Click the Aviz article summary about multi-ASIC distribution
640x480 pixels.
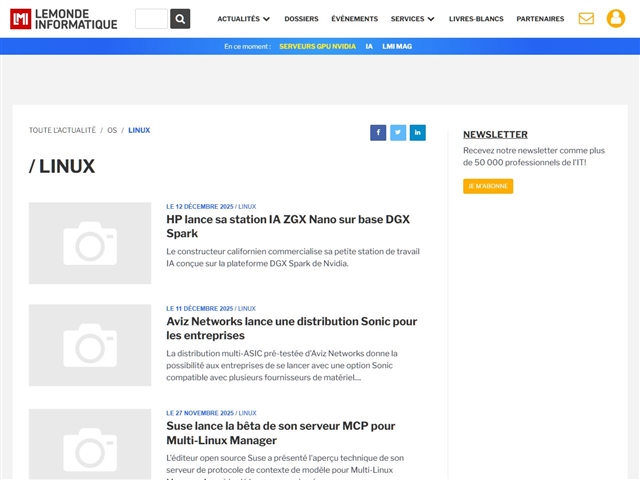point(282,365)
